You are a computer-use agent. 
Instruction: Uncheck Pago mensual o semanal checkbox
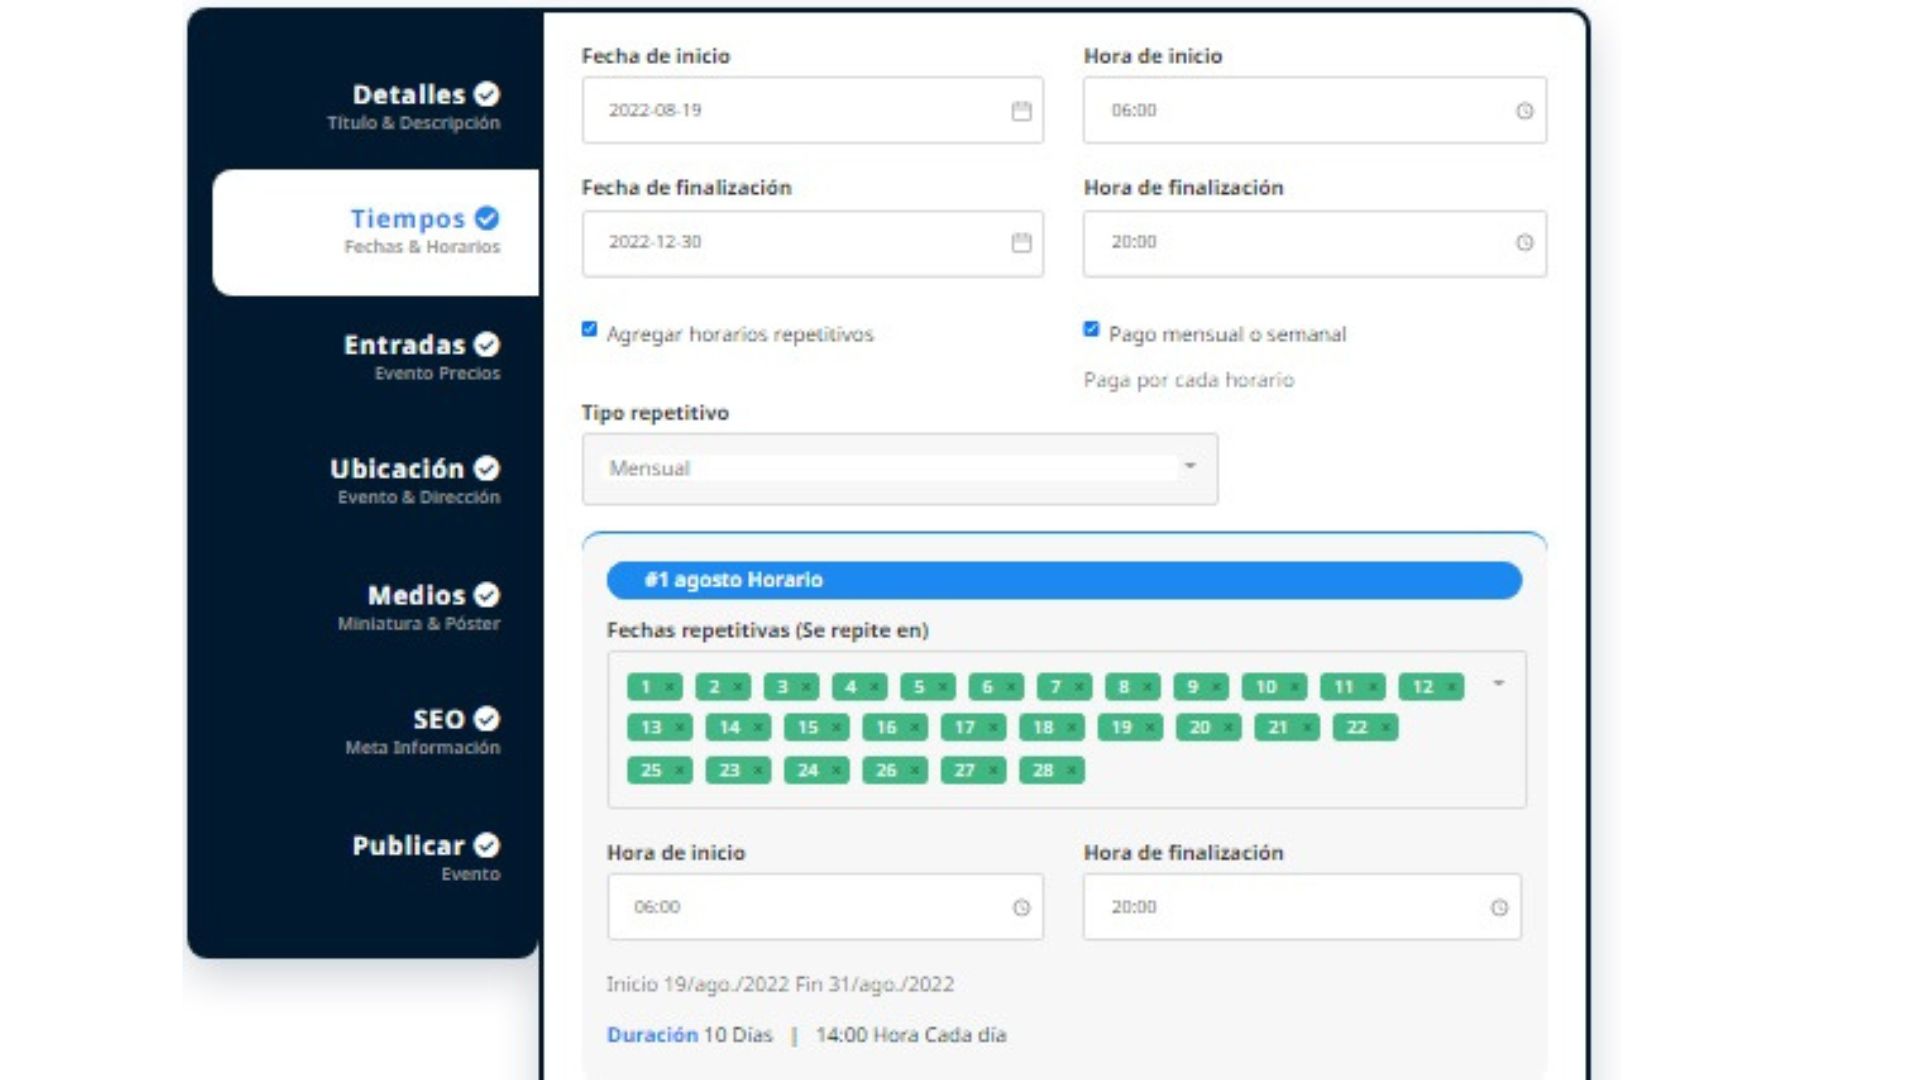click(x=1091, y=329)
